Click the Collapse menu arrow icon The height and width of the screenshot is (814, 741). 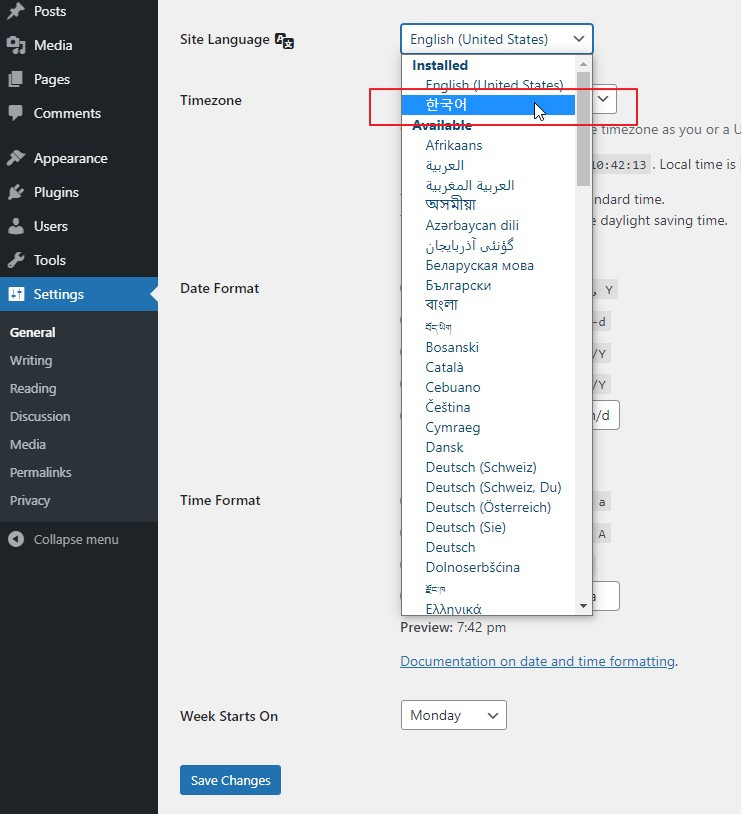pyautogui.click(x=16, y=539)
